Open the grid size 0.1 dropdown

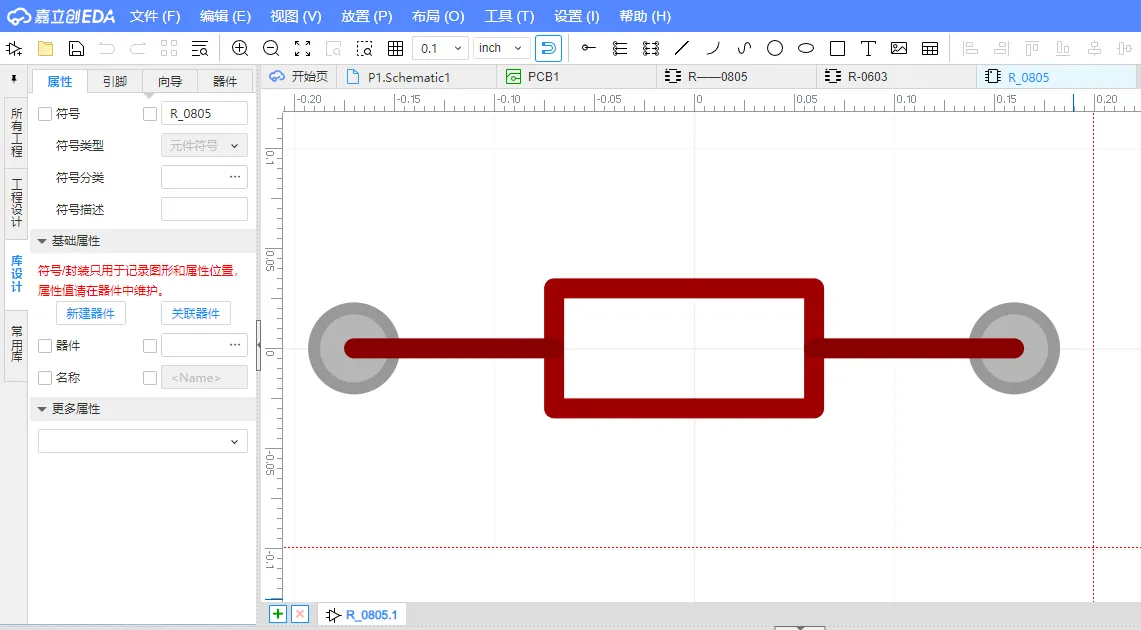pyautogui.click(x=440, y=49)
